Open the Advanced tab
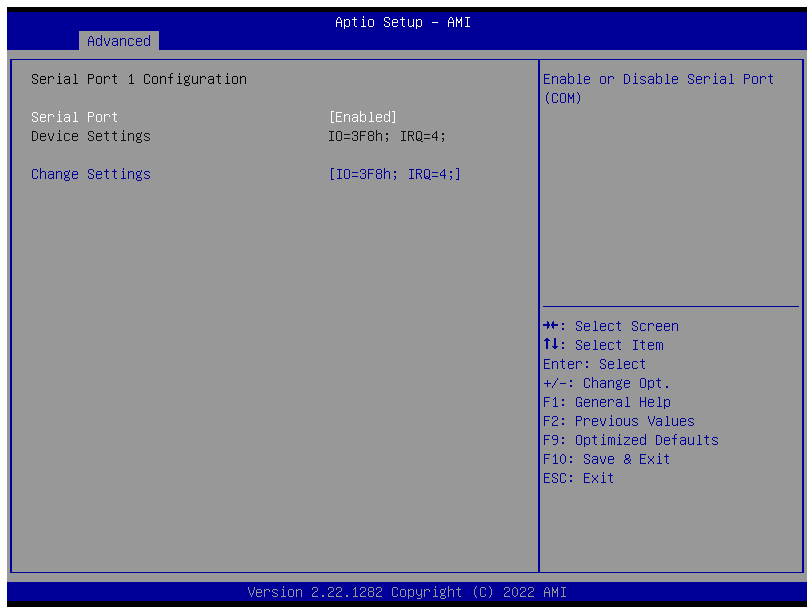The height and width of the screenshot is (610, 810). click(x=118, y=41)
